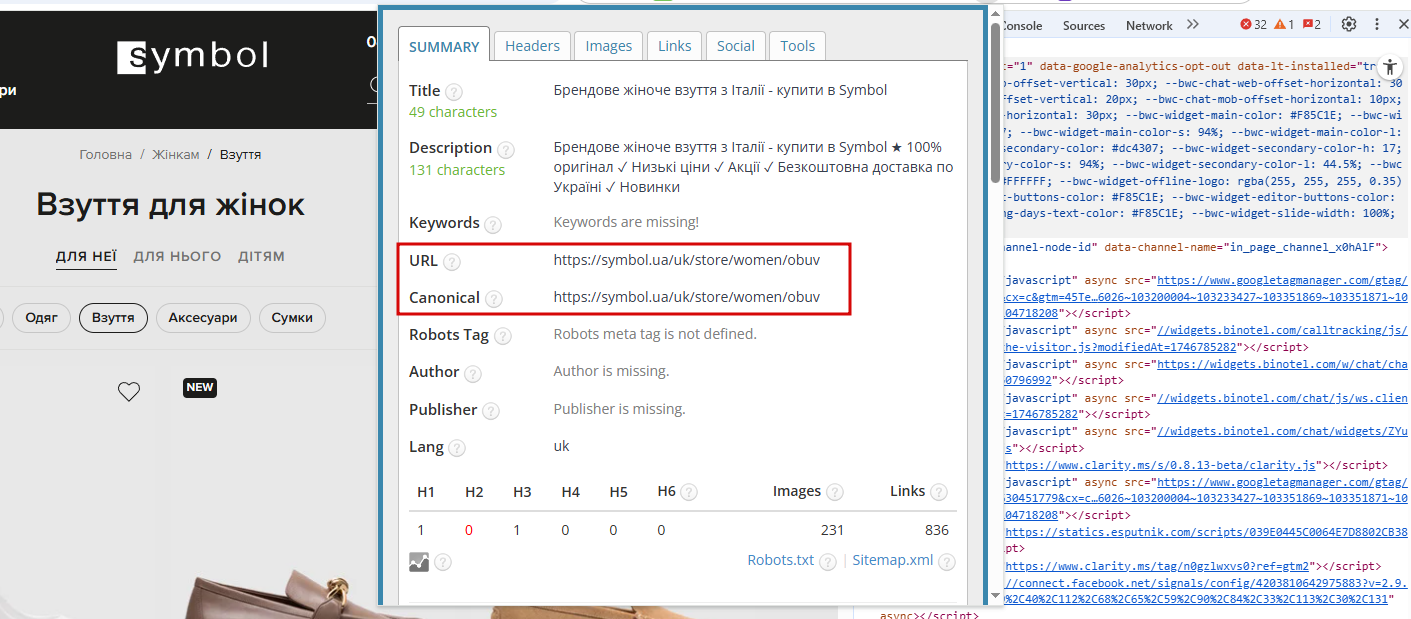Click 'Author is missing.' text
Viewport: 1411px width, 619px height.
611,371
